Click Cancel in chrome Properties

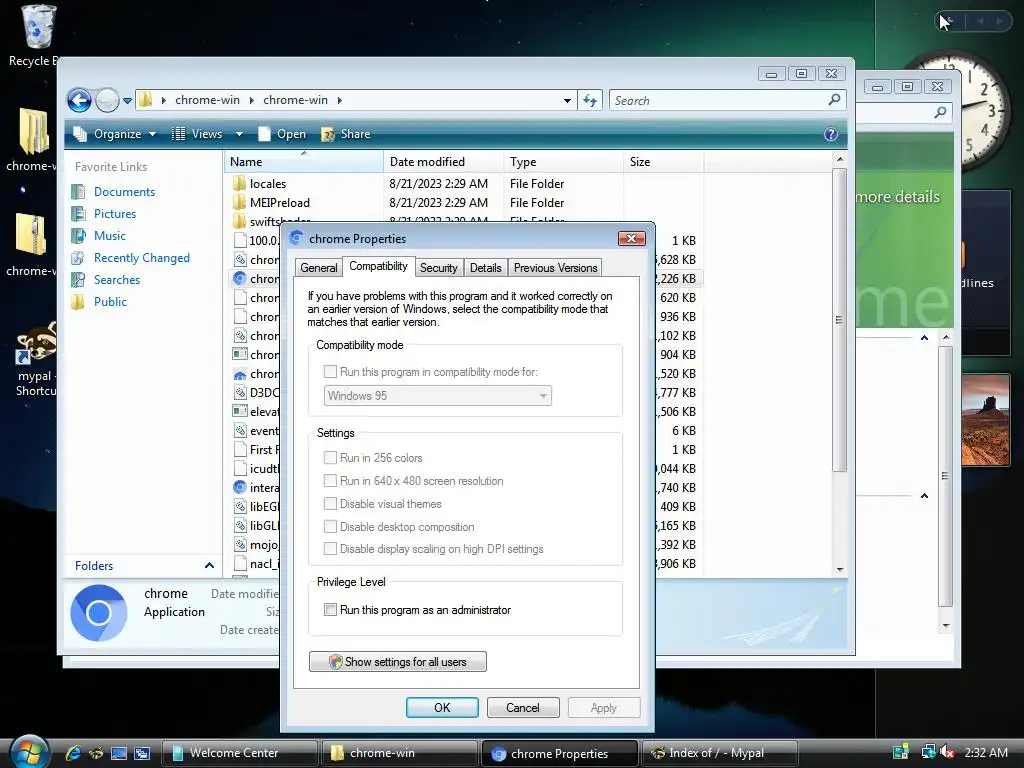tap(523, 707)
